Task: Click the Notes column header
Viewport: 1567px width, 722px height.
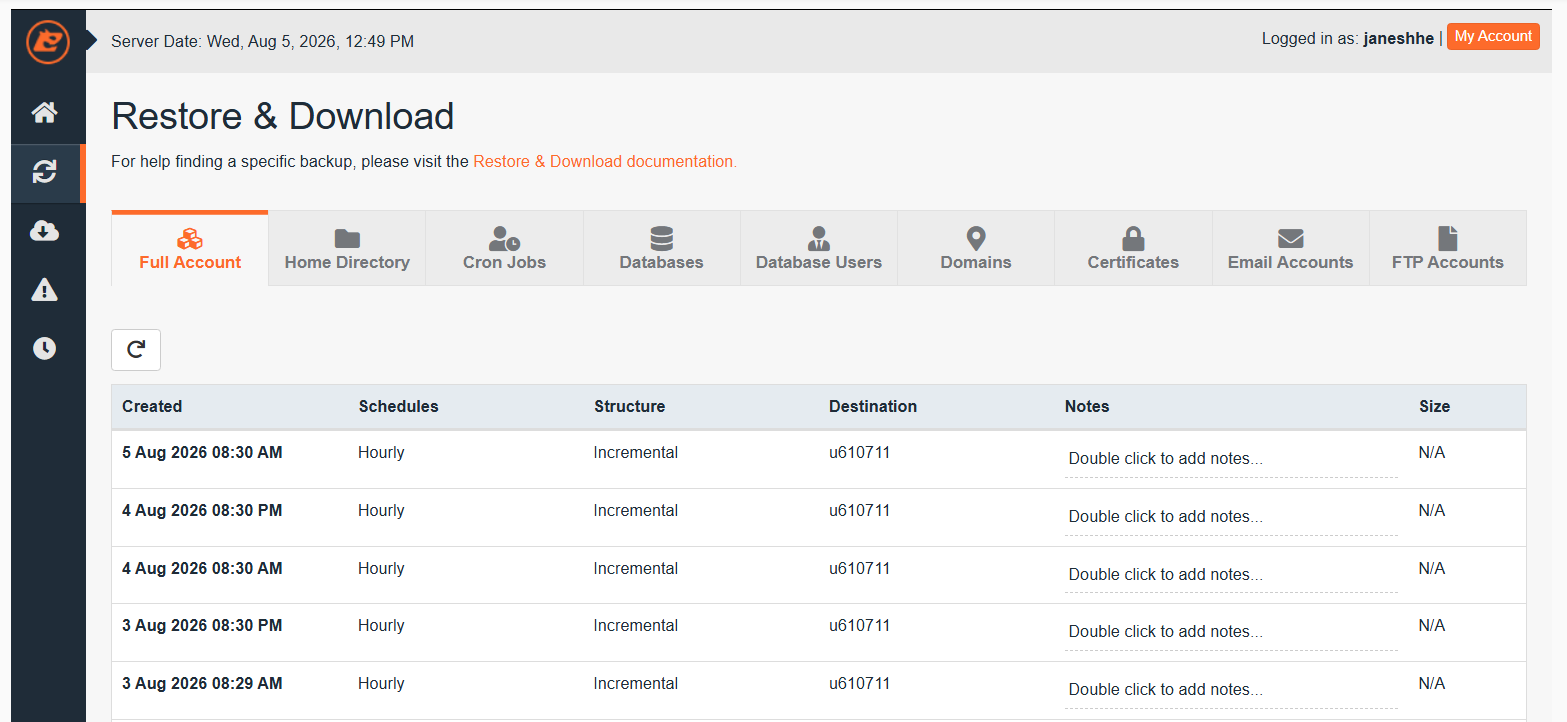Action: tap(1087, 406)
